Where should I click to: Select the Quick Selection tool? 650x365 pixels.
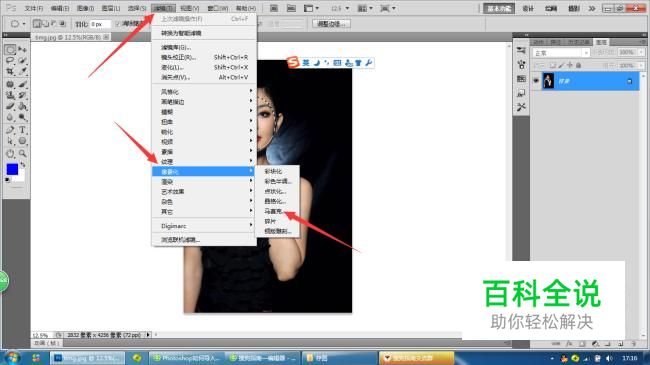(22, 61)
